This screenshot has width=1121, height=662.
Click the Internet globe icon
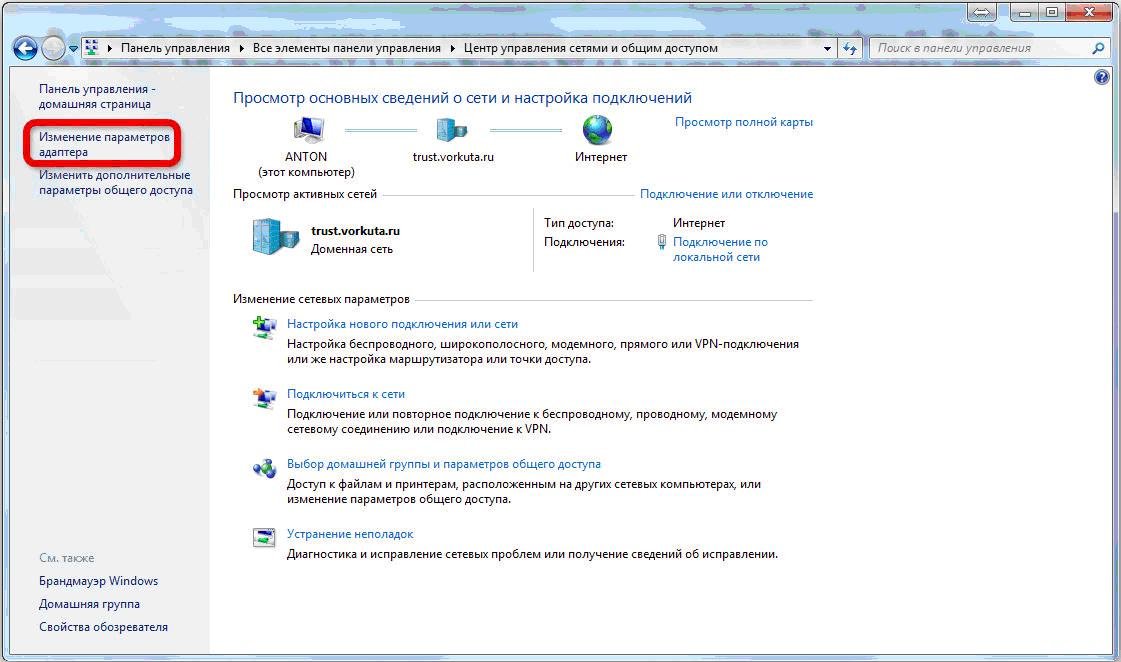click(598, 130)
